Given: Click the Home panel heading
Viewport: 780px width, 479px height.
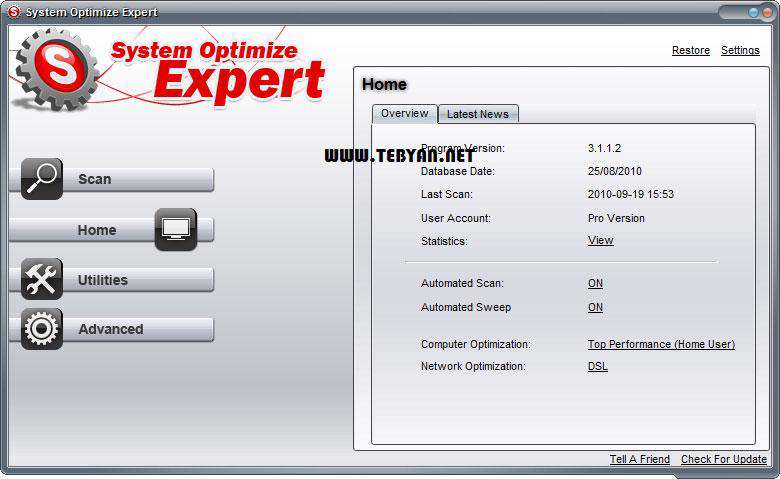Looking at the screenshot, I should pyautogui.click(x=384, y=85).
